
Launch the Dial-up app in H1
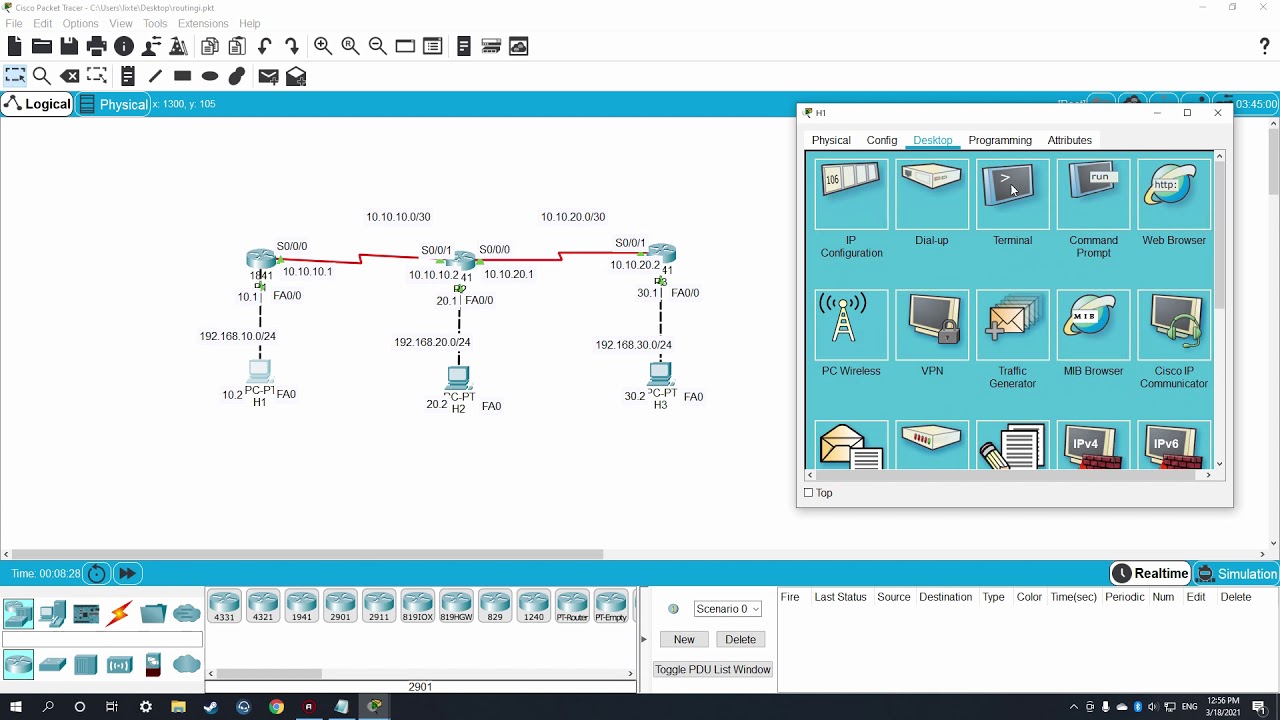pos(932,204)
